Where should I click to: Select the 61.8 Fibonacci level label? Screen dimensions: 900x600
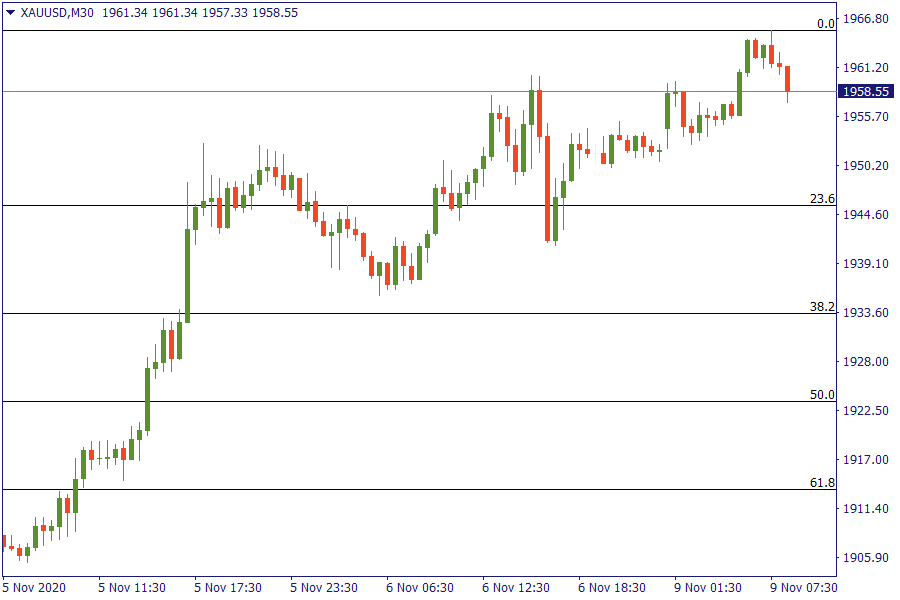pyautogui.click(x=822, y=483)
